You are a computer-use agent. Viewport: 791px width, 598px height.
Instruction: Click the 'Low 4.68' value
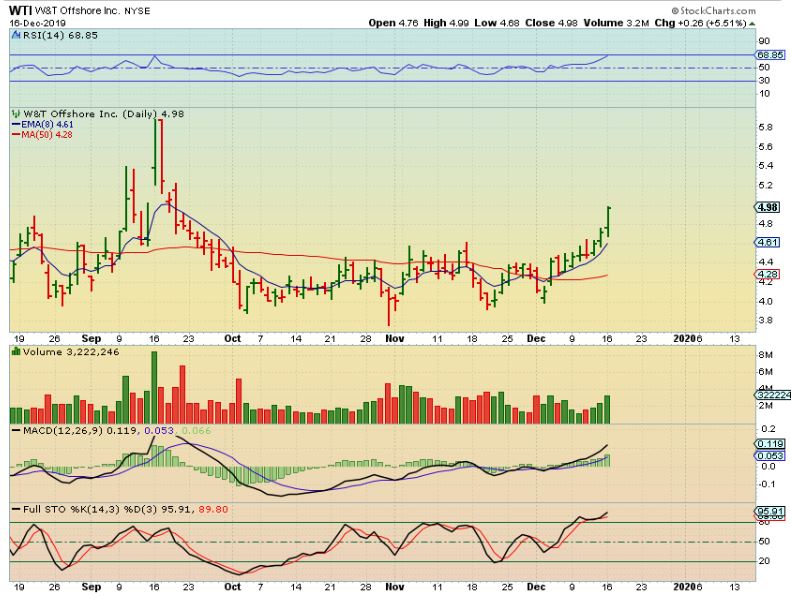tap(497, 23)
